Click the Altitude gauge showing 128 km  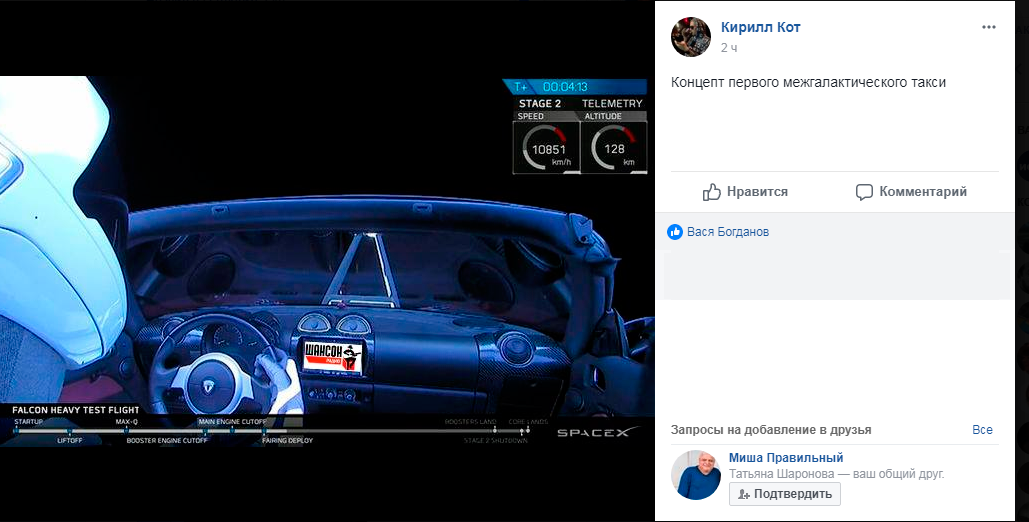click(x=613, y=148)
